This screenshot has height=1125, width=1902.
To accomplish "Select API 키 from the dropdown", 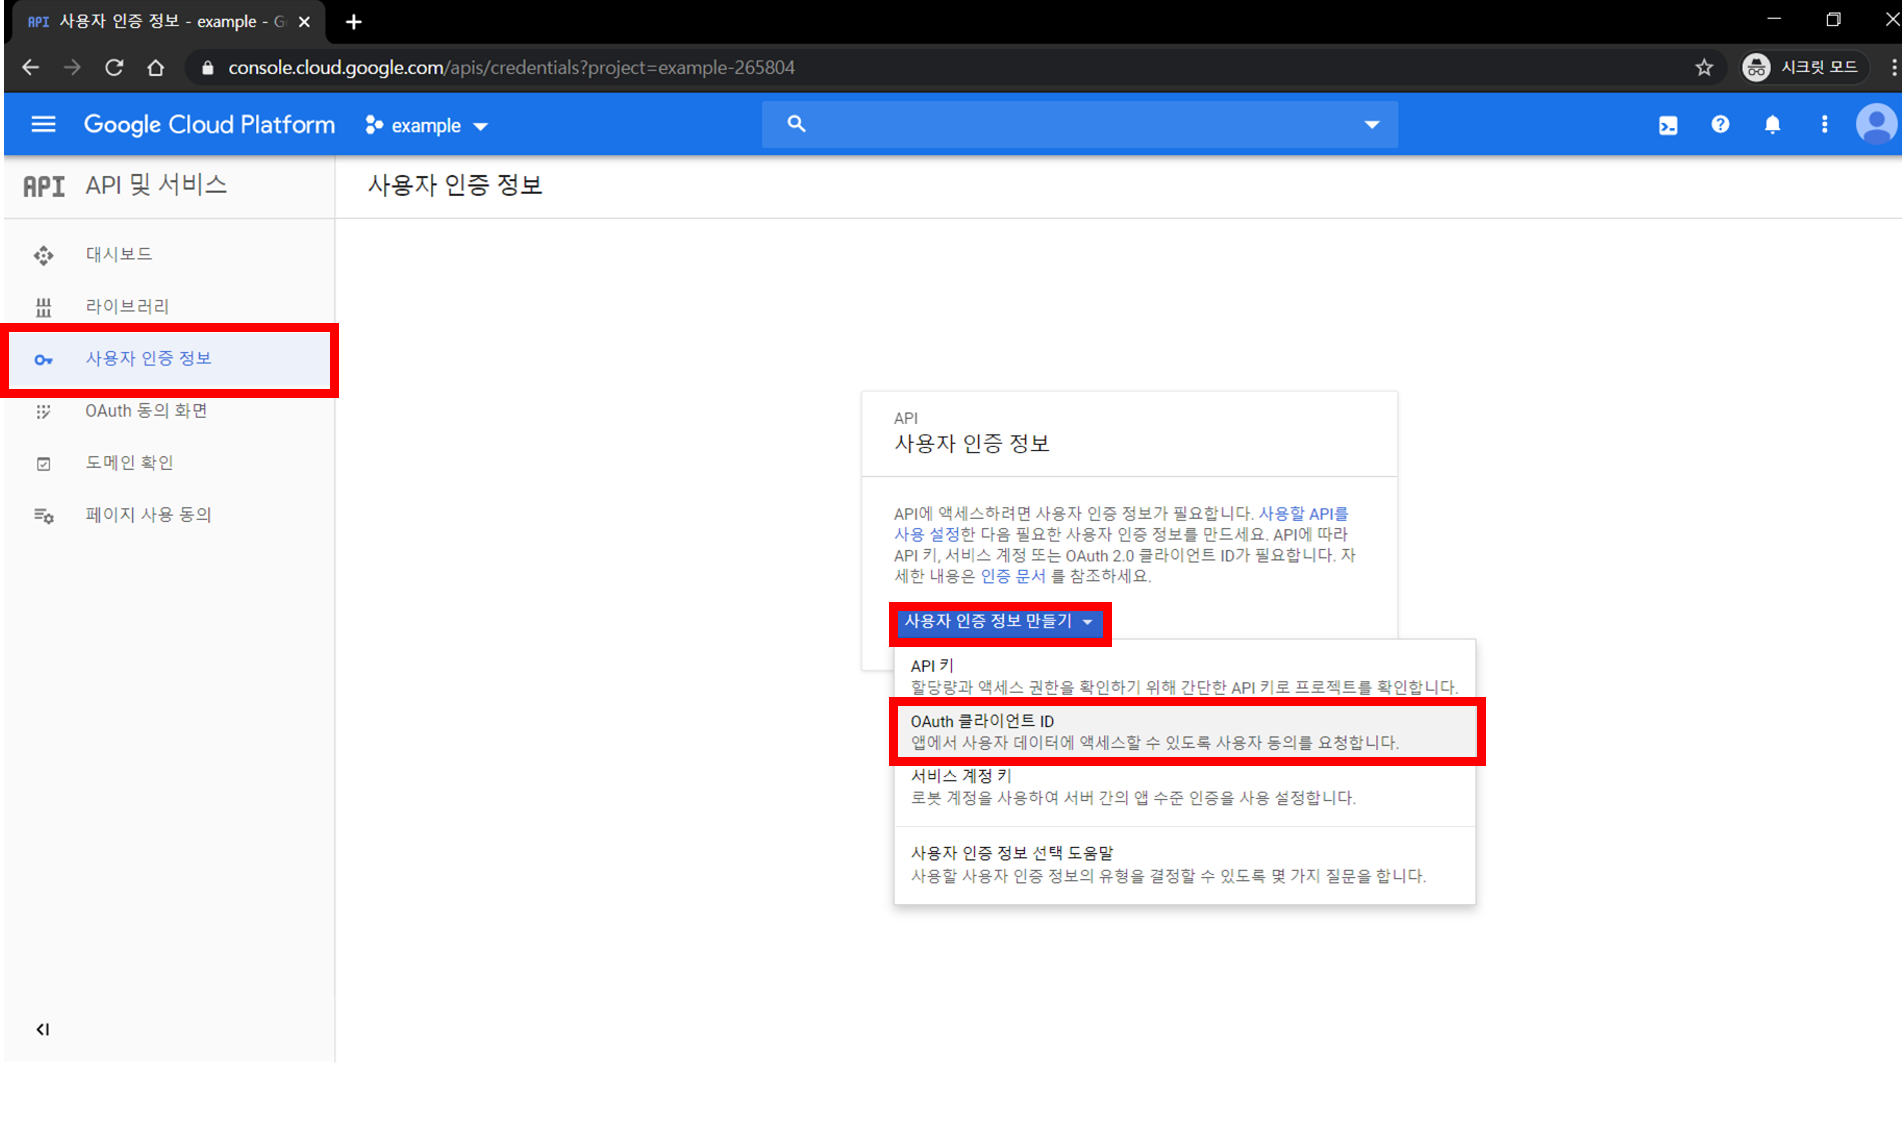I will click(1184, 676).
